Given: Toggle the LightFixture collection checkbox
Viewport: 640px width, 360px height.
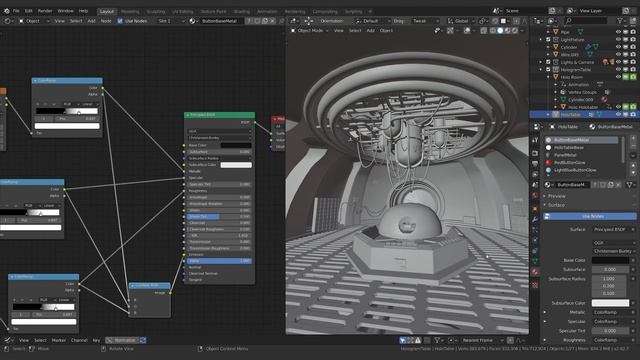Looking at the screenshot, I should (549, 40).
